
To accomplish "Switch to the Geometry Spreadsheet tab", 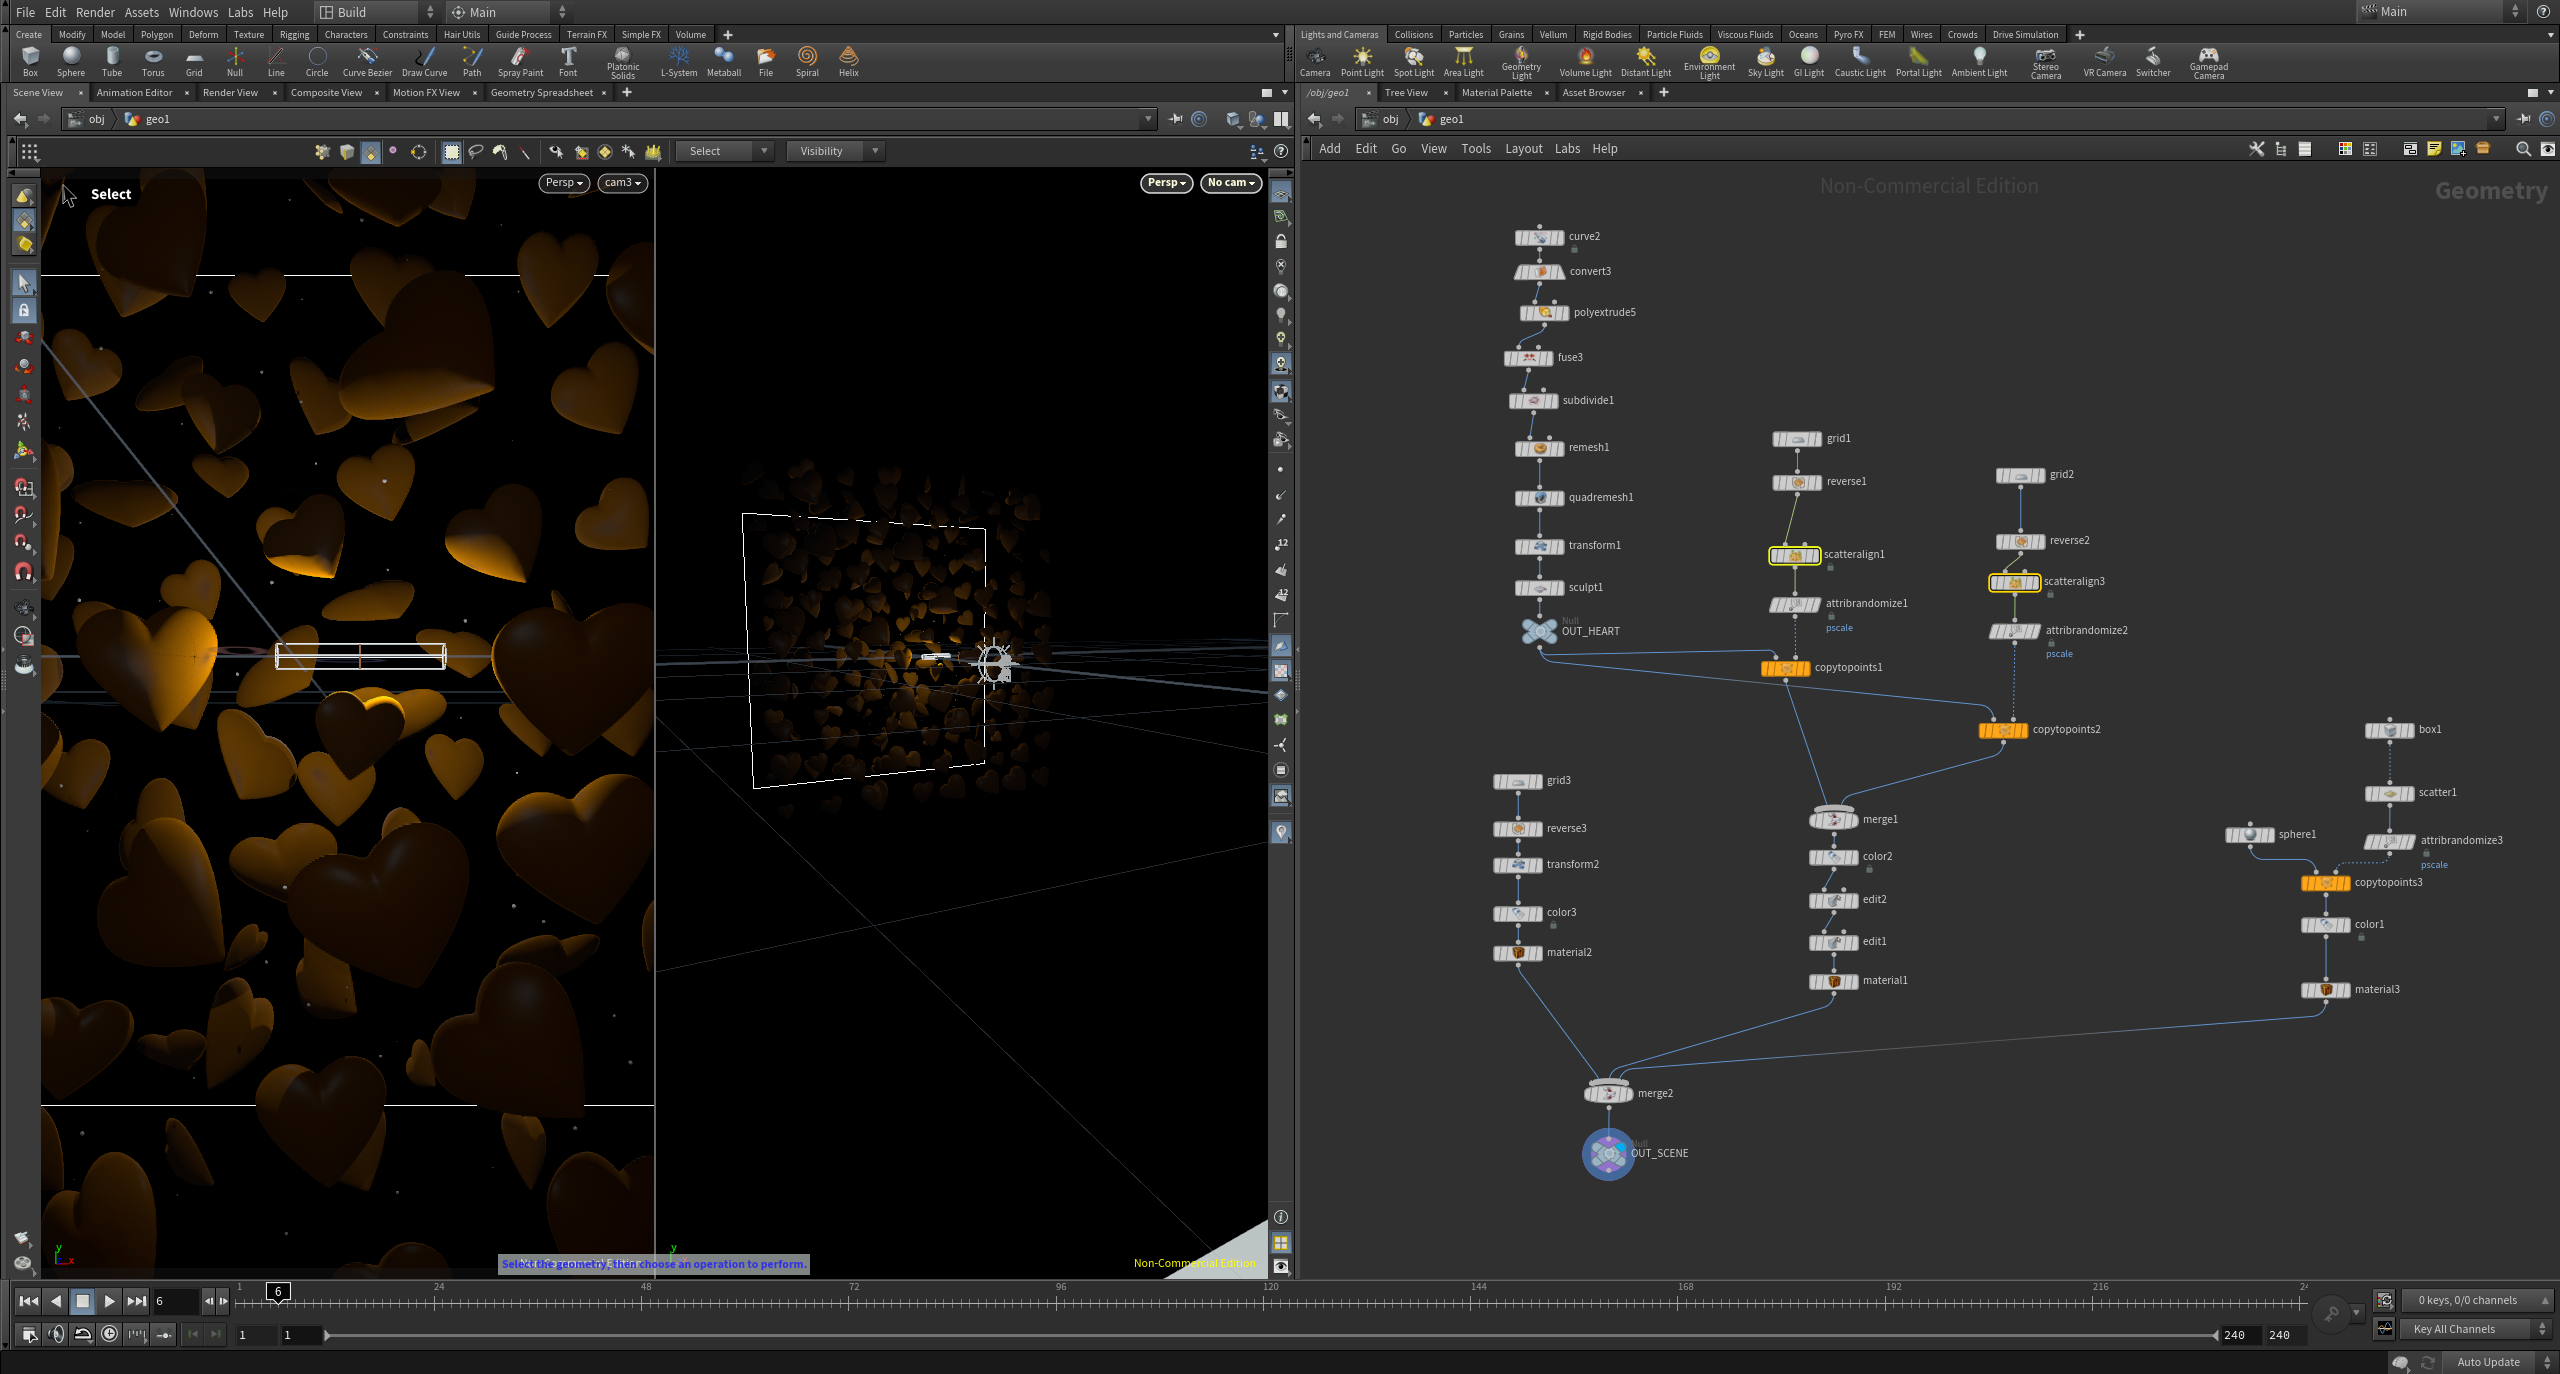I will click(x=542, y=92).
